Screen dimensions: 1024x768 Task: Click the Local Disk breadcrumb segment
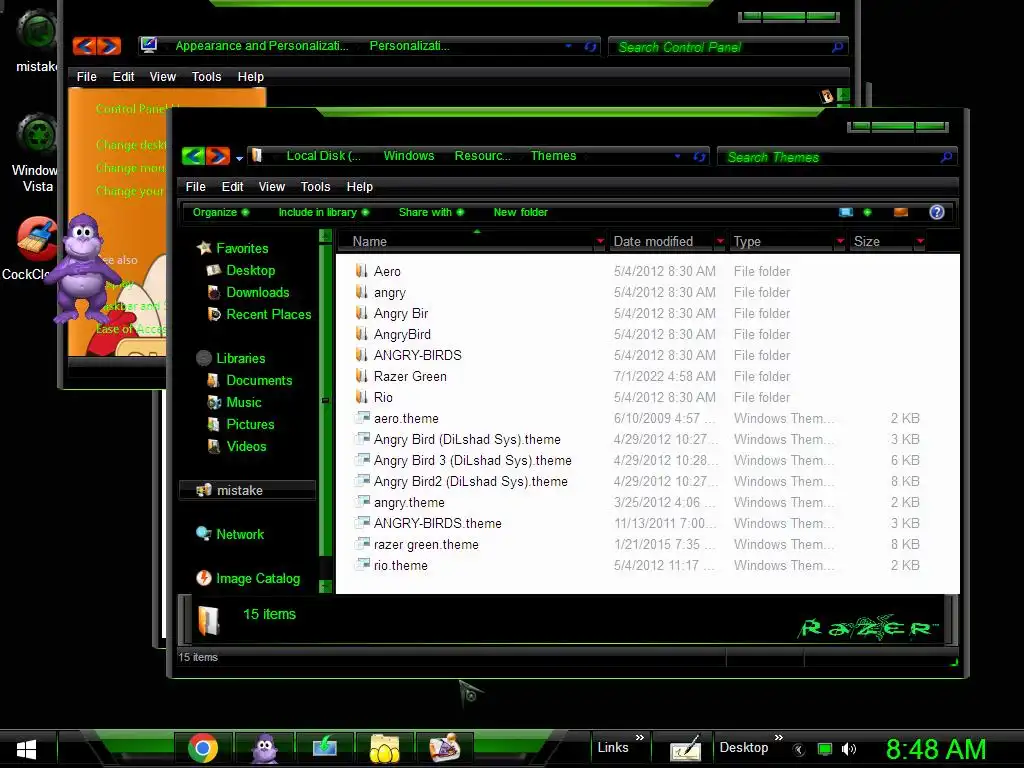point(323,155)
